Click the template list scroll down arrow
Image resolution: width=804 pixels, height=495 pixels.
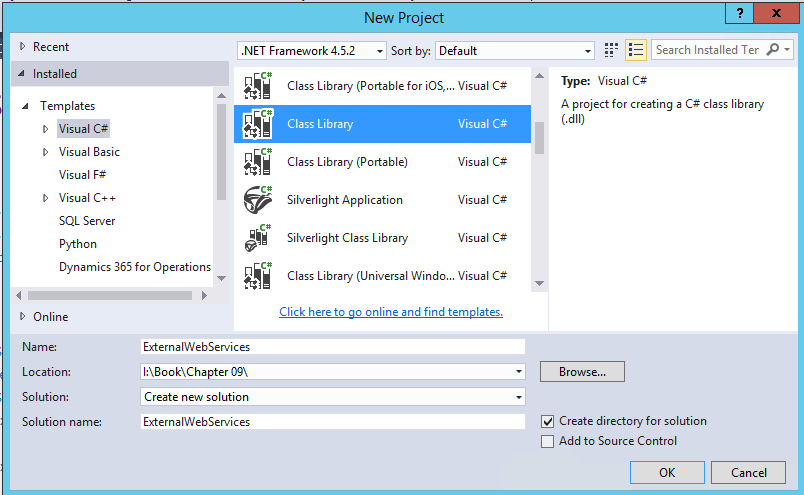pyautogui.click(x=539, y=283)
